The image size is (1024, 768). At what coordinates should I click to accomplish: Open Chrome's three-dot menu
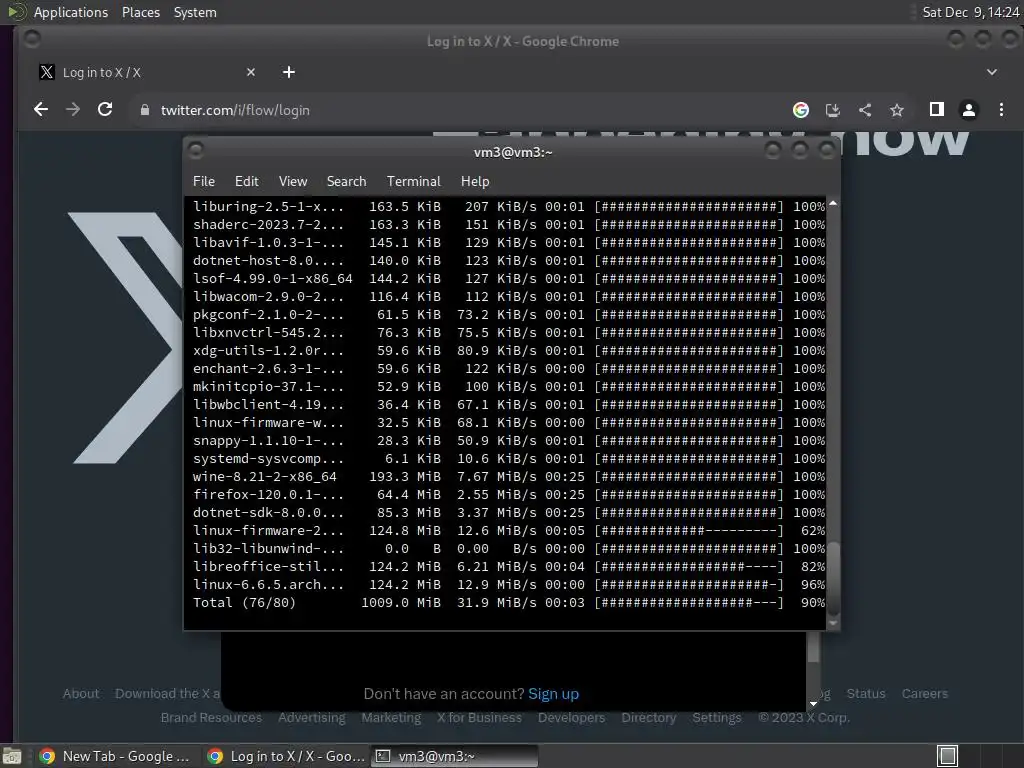pos(1001,110)
